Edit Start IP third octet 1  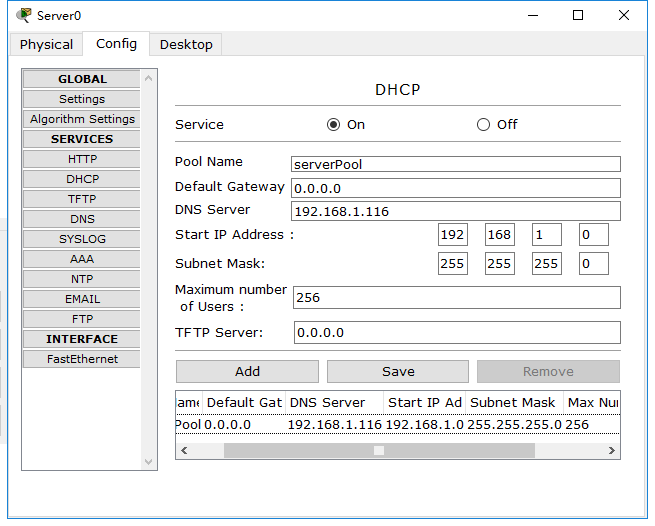click(x=547, y=235)
